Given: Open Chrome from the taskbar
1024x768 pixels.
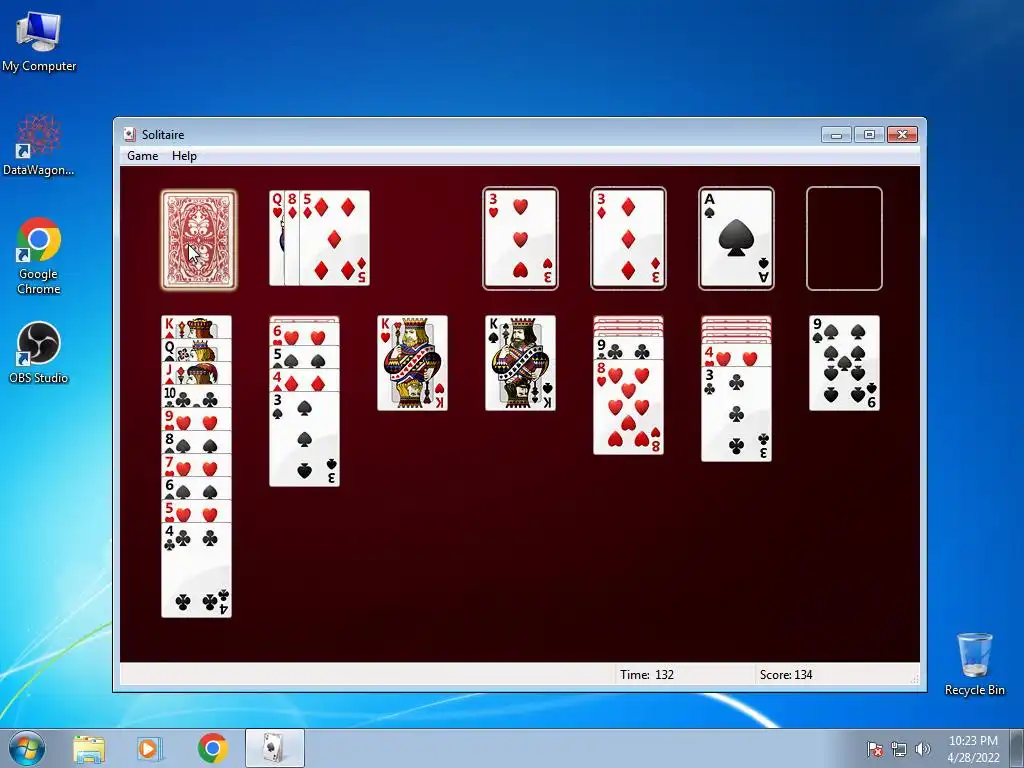Looking at the screenshot, I should point(213,748).
